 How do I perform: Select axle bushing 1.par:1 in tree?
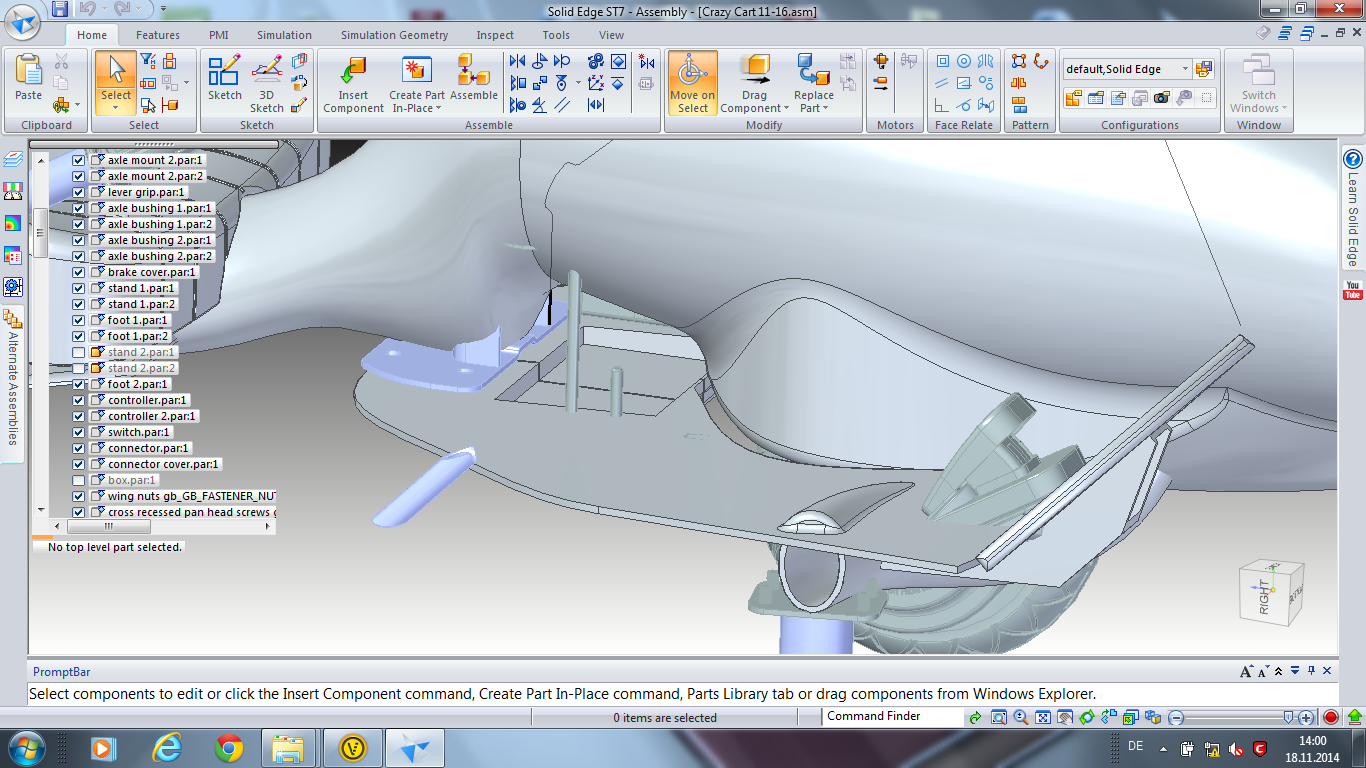(x=160, y=208)
